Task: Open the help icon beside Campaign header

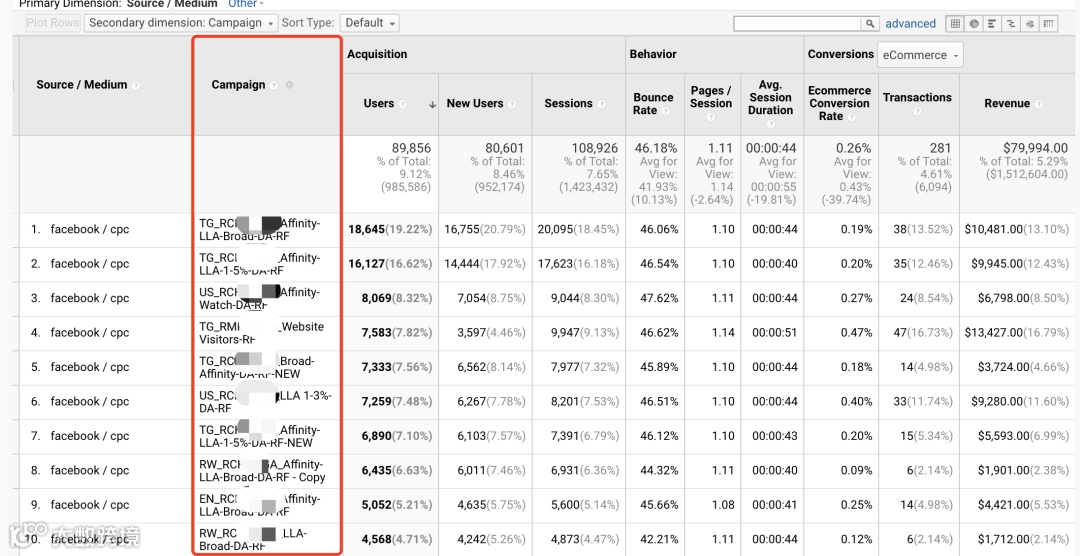Action: click(x=274, y=85)
